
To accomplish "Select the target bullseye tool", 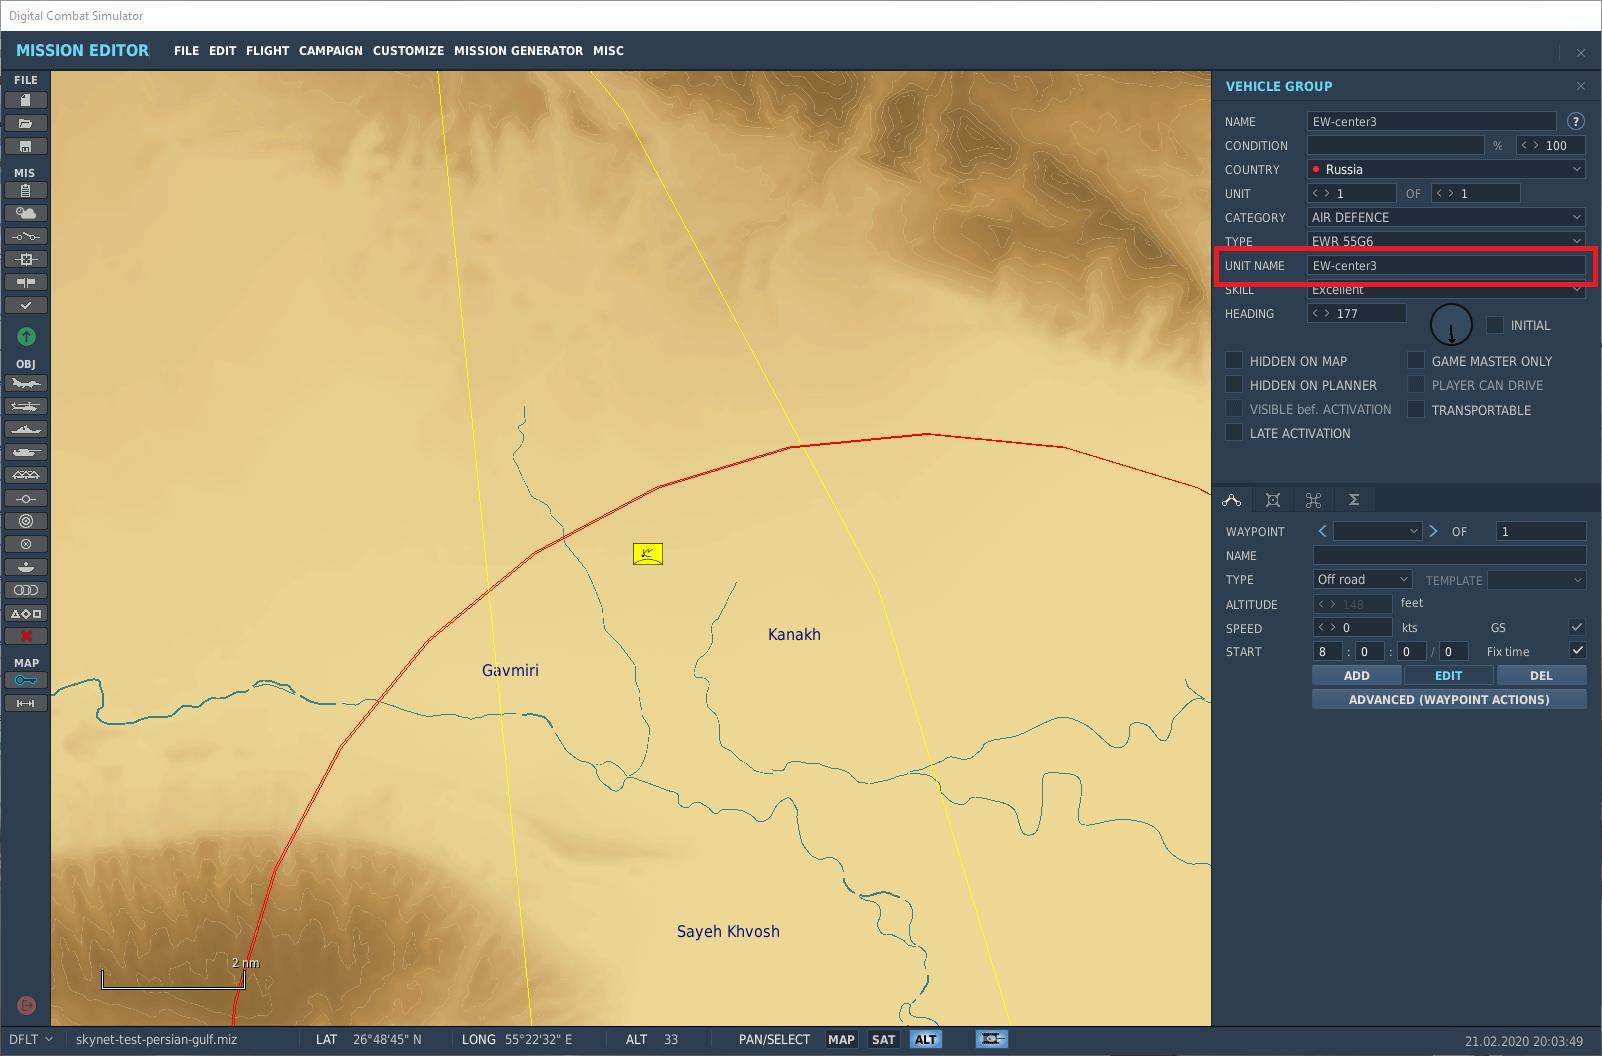I will [26, 521].
